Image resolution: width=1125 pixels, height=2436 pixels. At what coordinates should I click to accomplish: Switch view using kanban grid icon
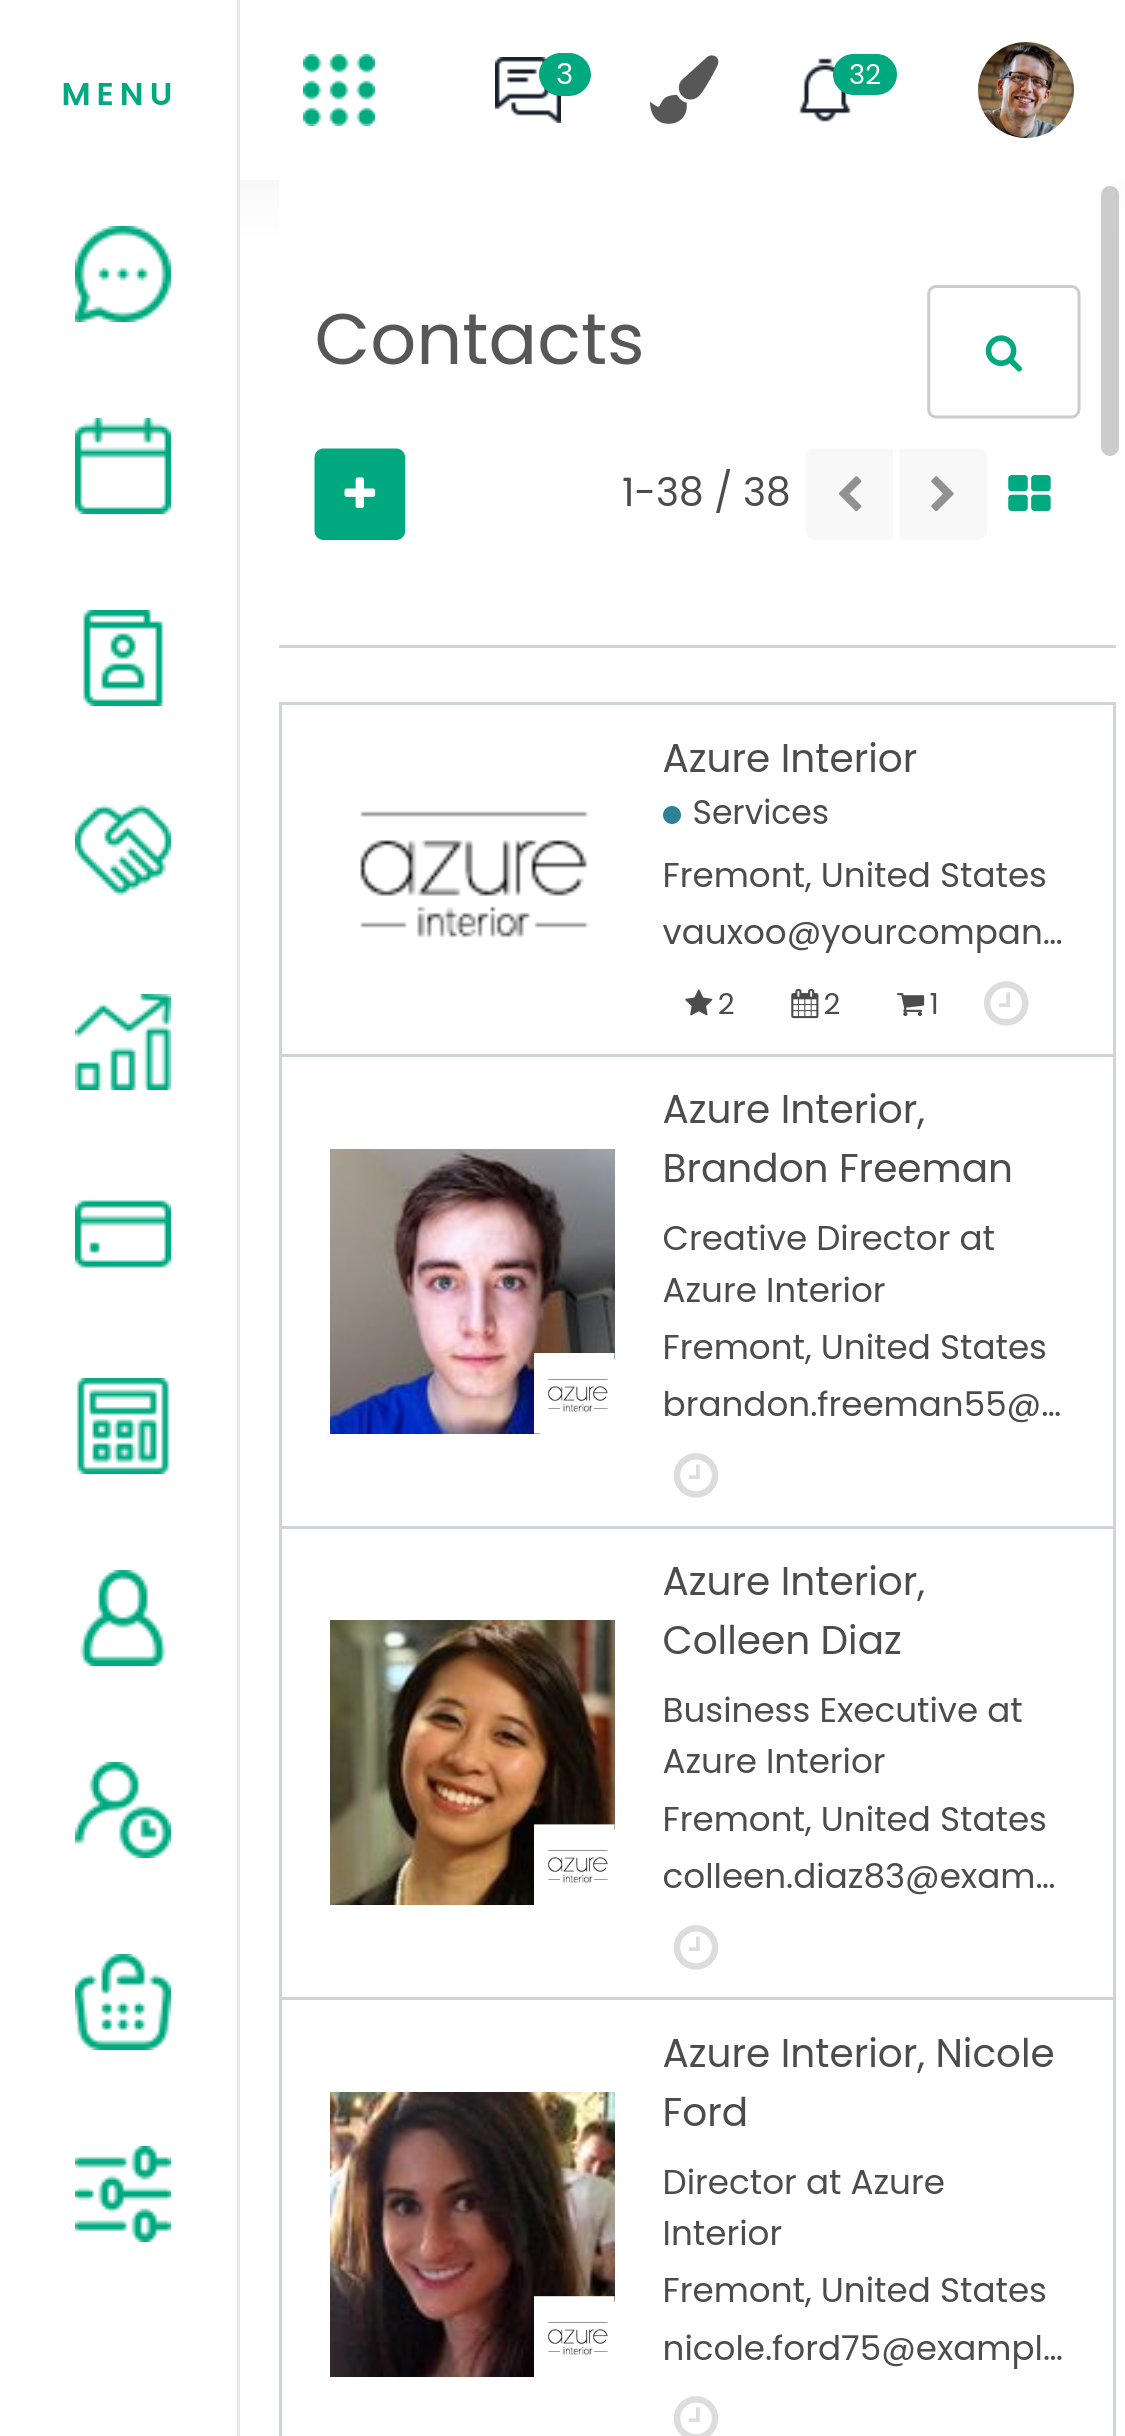(1029, 494)
